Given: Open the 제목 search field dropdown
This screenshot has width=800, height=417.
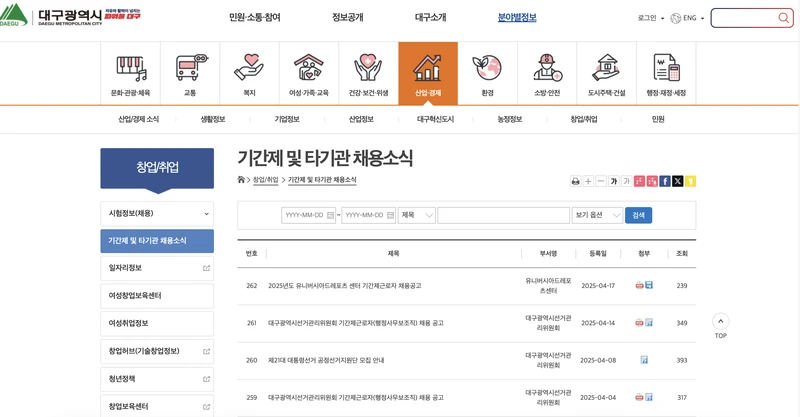Looking at the screenshot, I should (417, 215).
